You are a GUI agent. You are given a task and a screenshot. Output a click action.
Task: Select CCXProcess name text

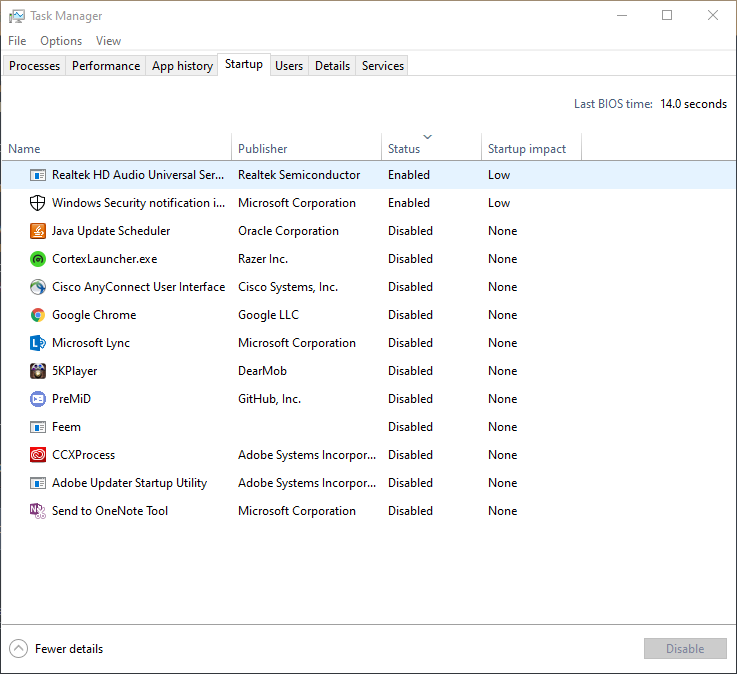84,455
